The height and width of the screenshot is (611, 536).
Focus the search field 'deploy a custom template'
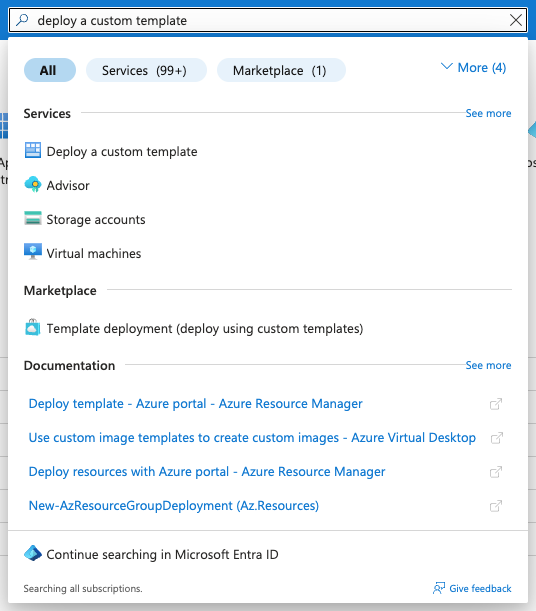(x=268, y=20)
